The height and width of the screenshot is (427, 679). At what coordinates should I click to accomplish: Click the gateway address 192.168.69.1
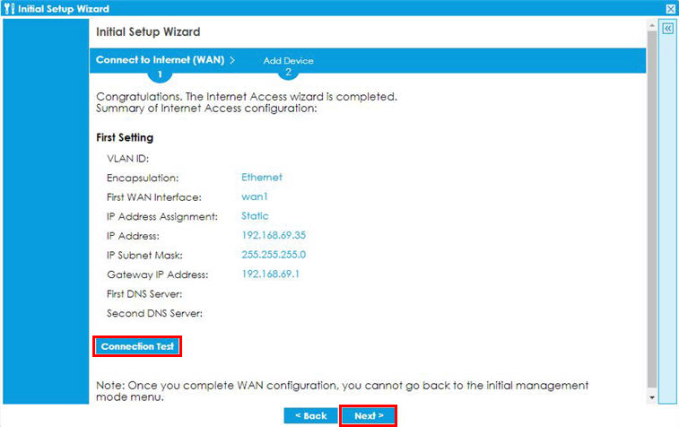[x=271, y=274]
